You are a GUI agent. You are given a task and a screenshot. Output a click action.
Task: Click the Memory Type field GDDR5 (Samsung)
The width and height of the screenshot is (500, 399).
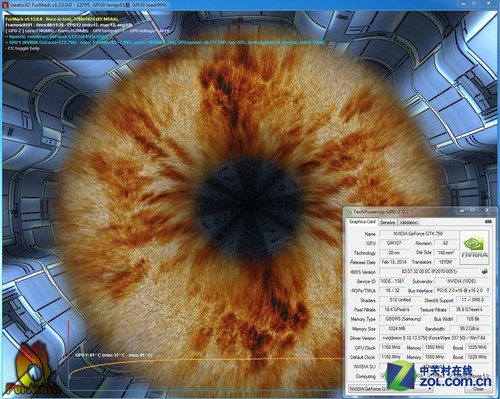[403, 319]
